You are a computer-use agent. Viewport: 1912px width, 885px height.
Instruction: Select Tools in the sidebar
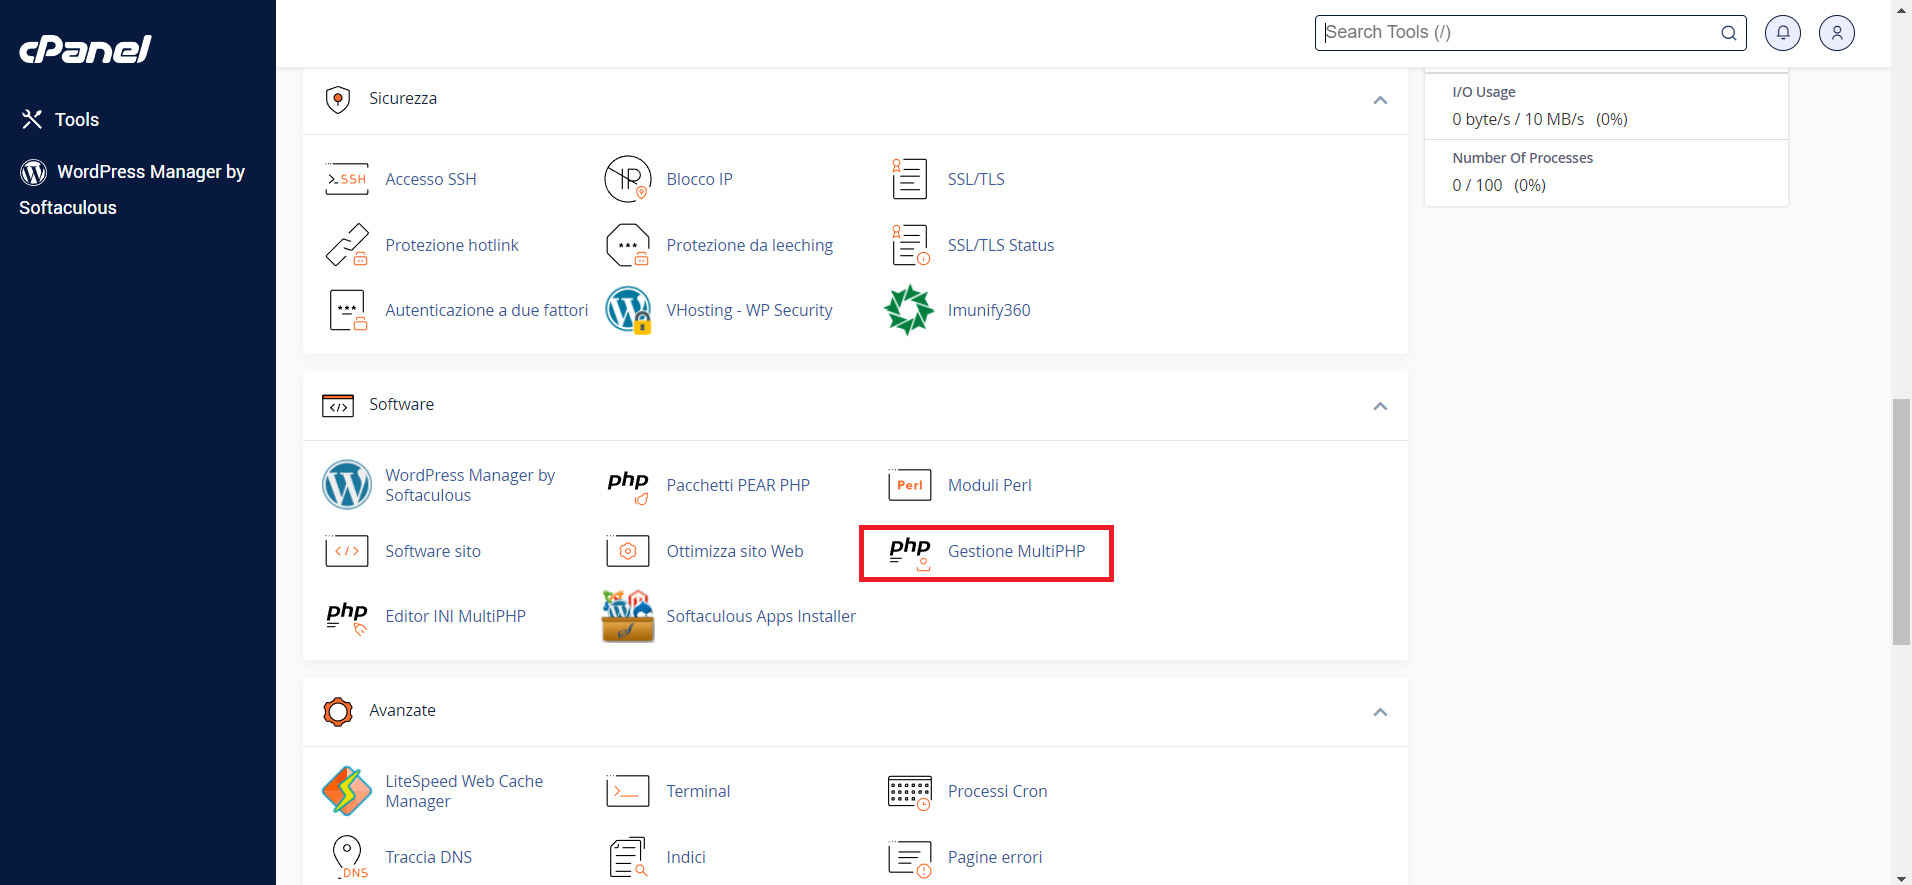[60, 120]
